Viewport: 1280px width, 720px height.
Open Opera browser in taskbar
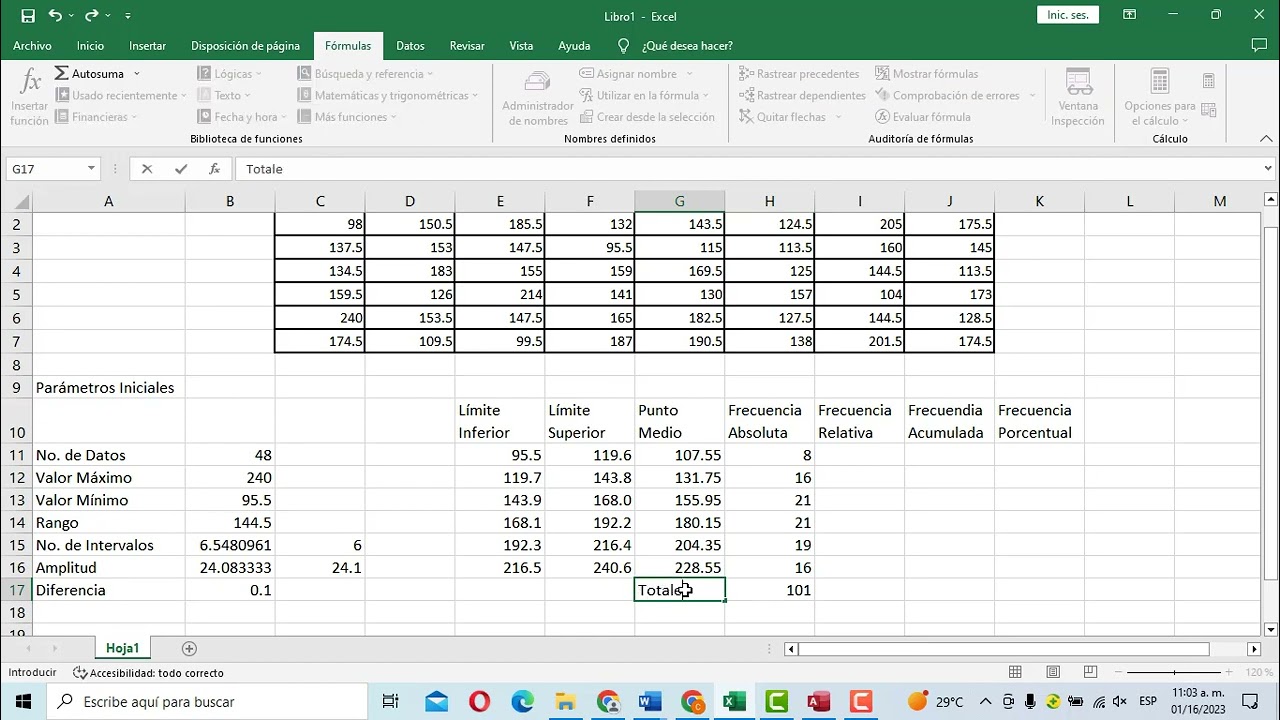click(x=479, y=701)
